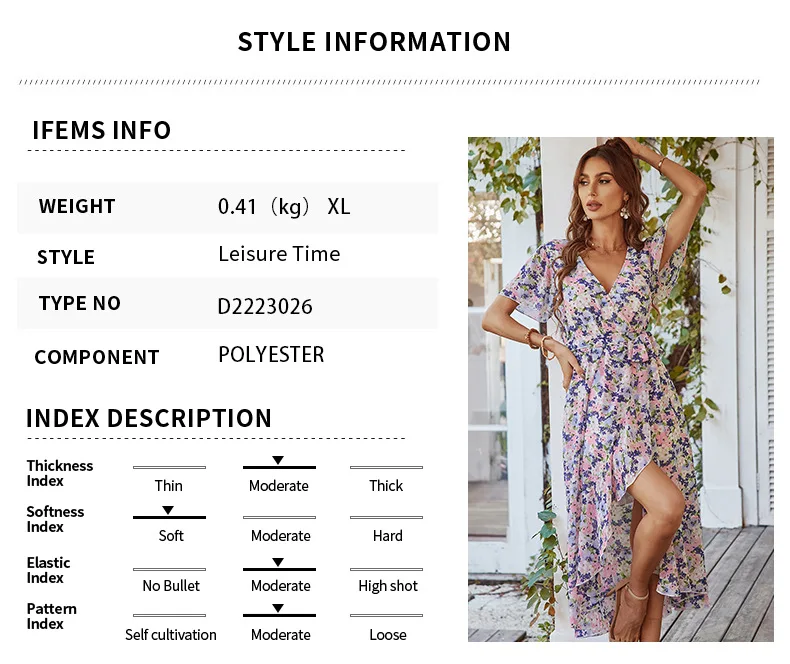Click the Pattern Index Moderate marker triangle
The height and width of the screenshot is (664, 790).
[278, 608]
